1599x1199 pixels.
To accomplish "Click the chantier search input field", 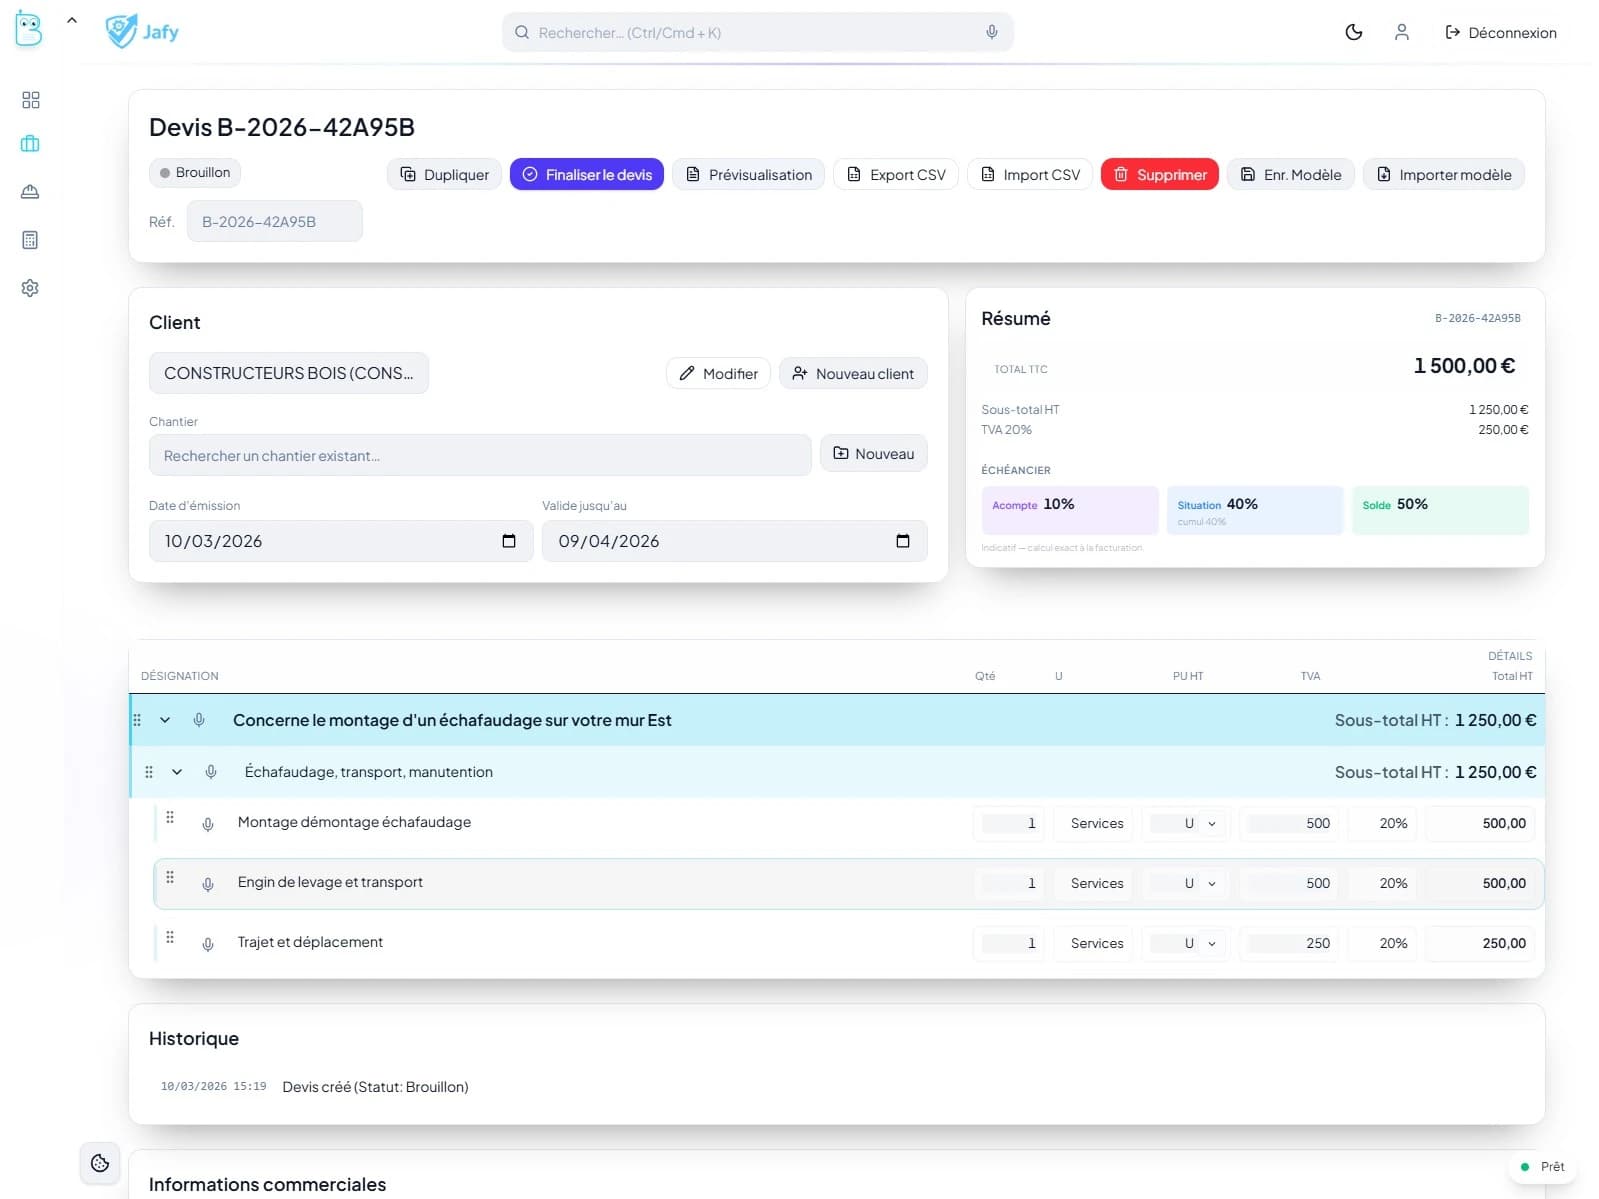I will point(479,456).
